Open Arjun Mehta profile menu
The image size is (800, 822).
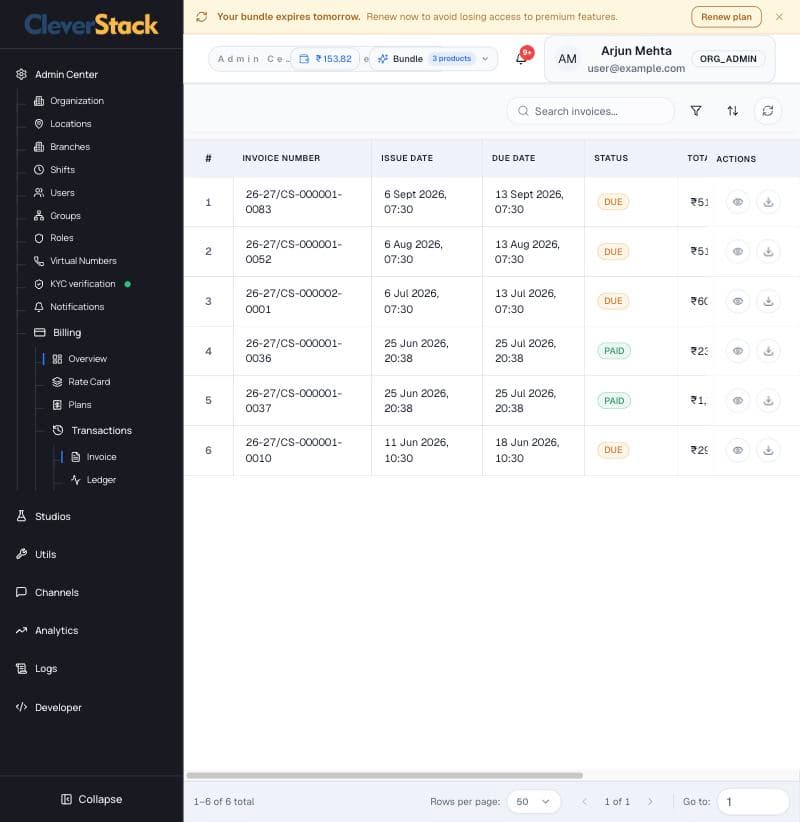click(x=660, y=59)
